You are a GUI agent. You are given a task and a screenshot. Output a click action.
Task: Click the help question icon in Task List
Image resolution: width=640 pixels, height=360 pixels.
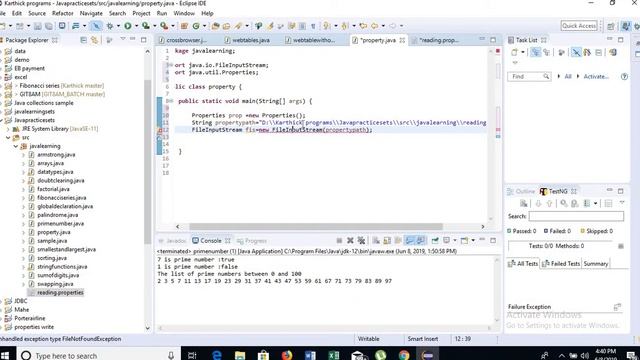[x=624, y=76]
